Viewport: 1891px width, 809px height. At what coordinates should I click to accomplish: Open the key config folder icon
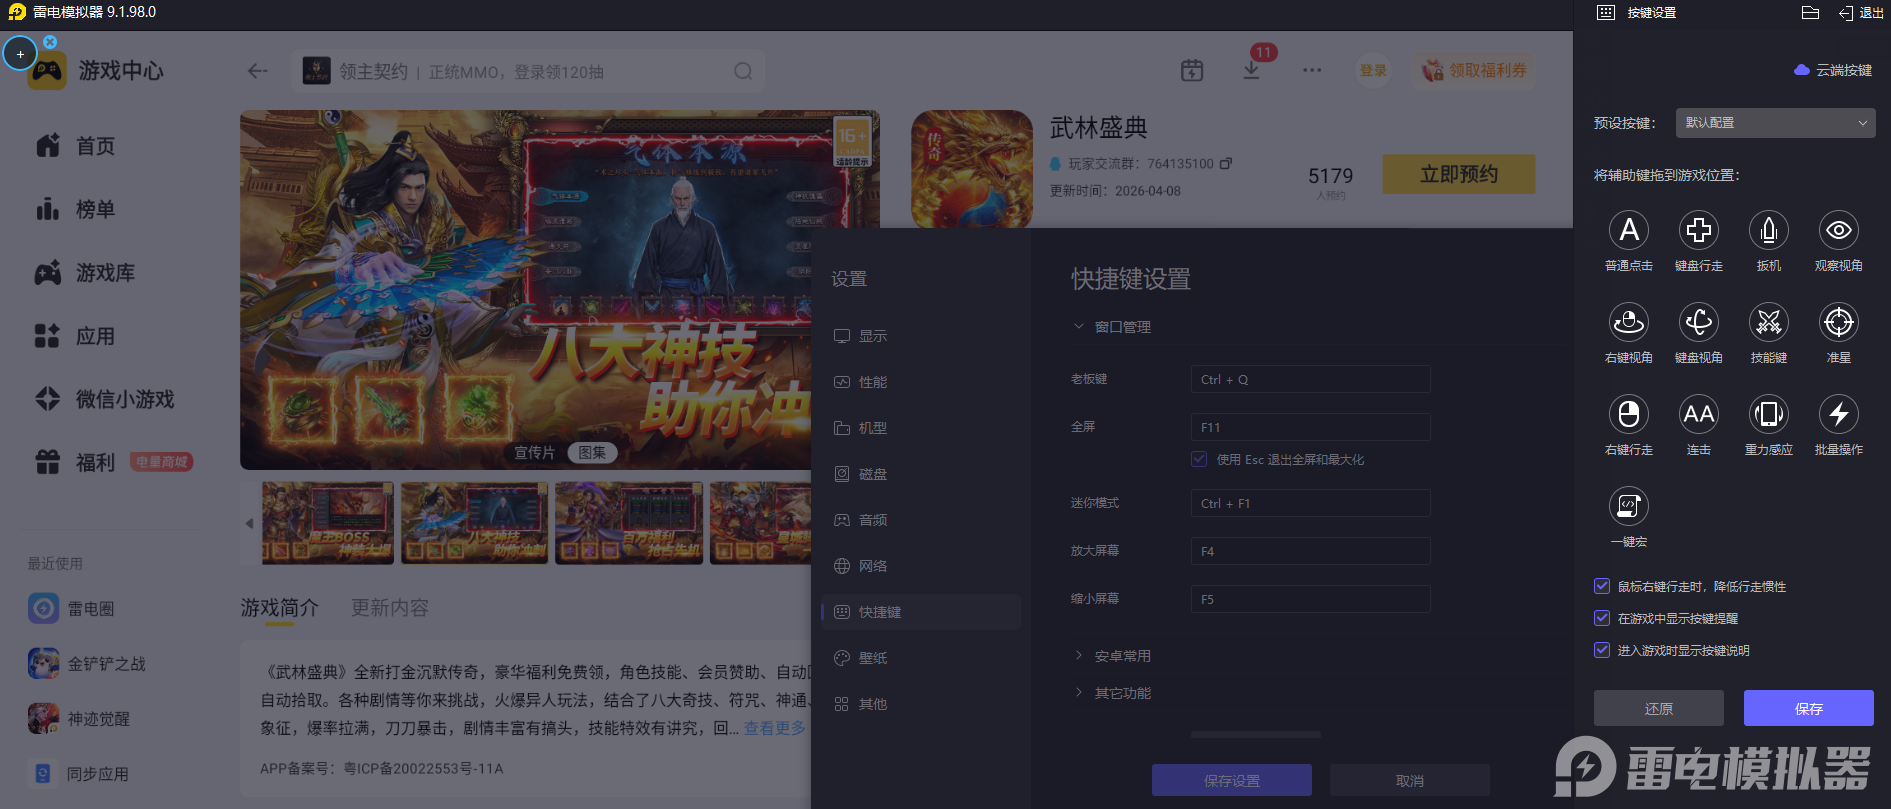point(1810,13)
